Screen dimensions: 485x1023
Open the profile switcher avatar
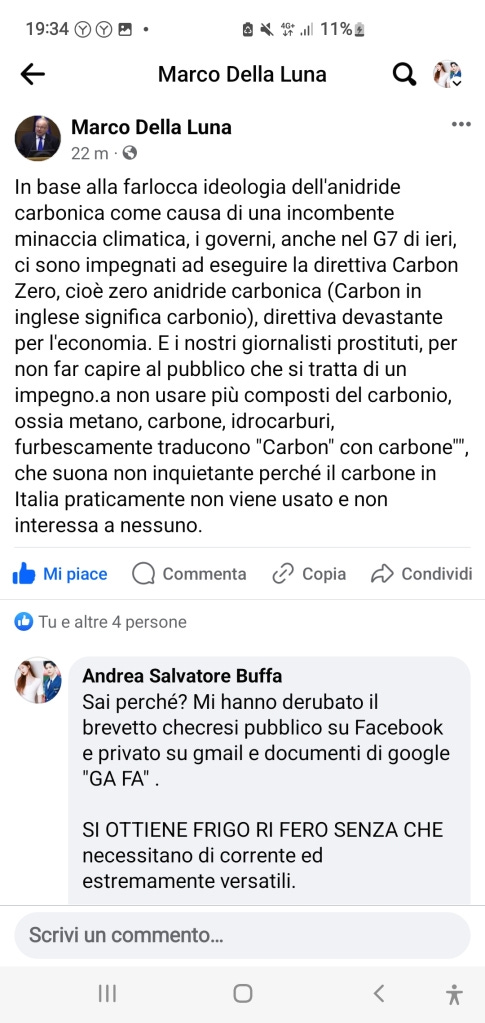click(447, 74)
